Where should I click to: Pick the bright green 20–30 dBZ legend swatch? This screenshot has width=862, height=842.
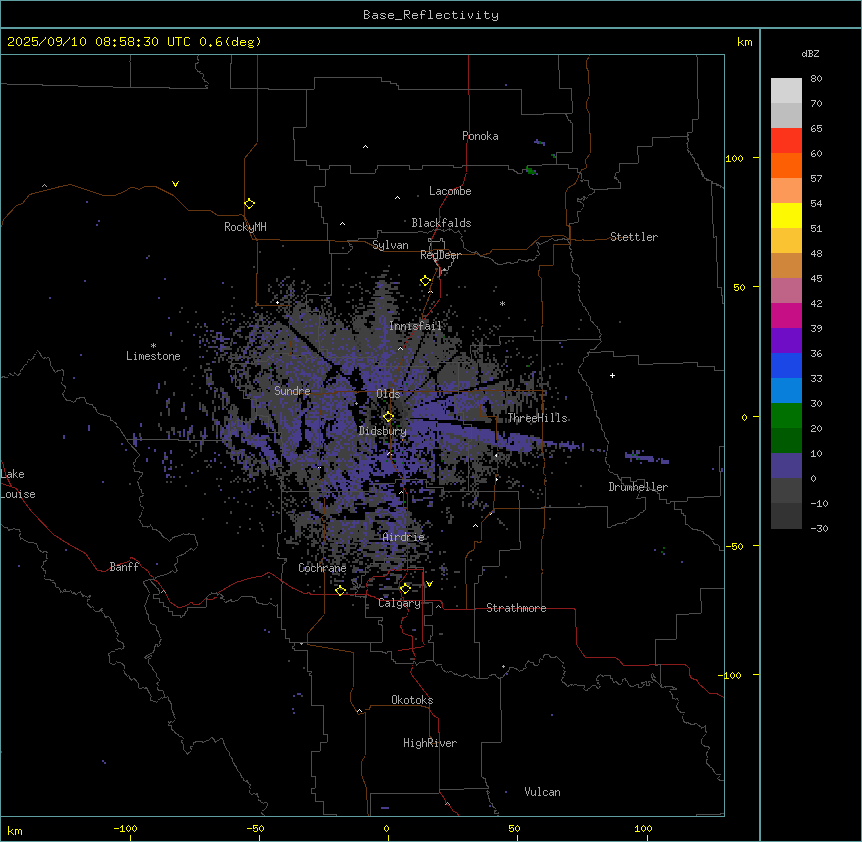coord(786,416)
